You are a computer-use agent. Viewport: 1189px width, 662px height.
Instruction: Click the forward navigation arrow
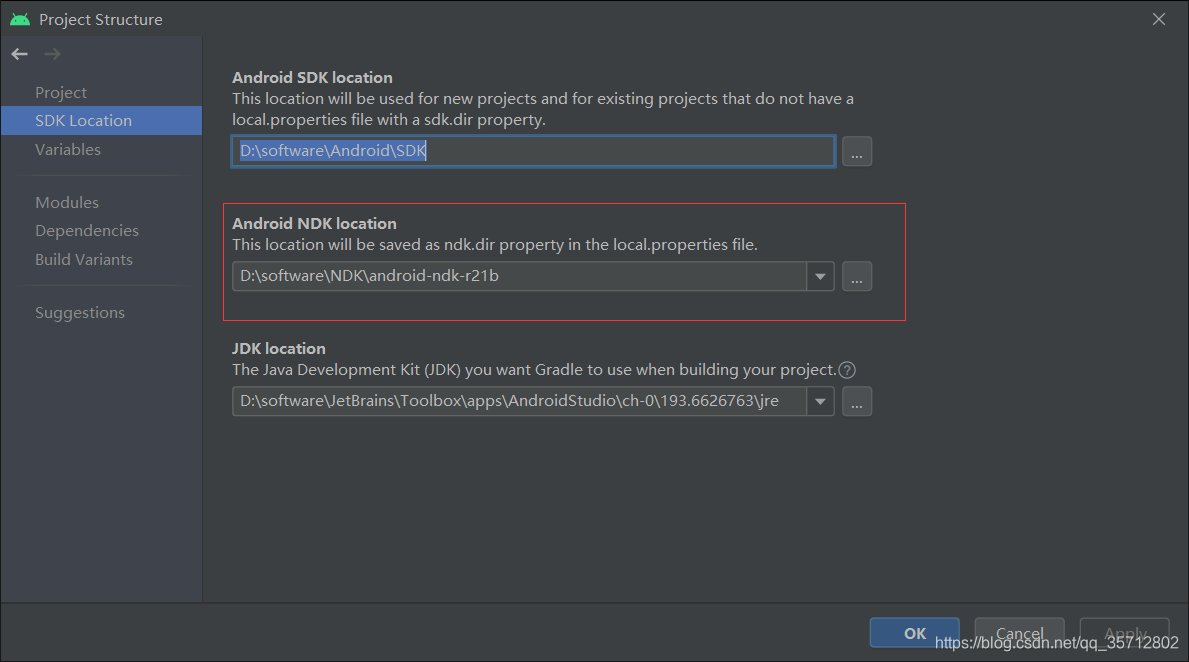52,54
